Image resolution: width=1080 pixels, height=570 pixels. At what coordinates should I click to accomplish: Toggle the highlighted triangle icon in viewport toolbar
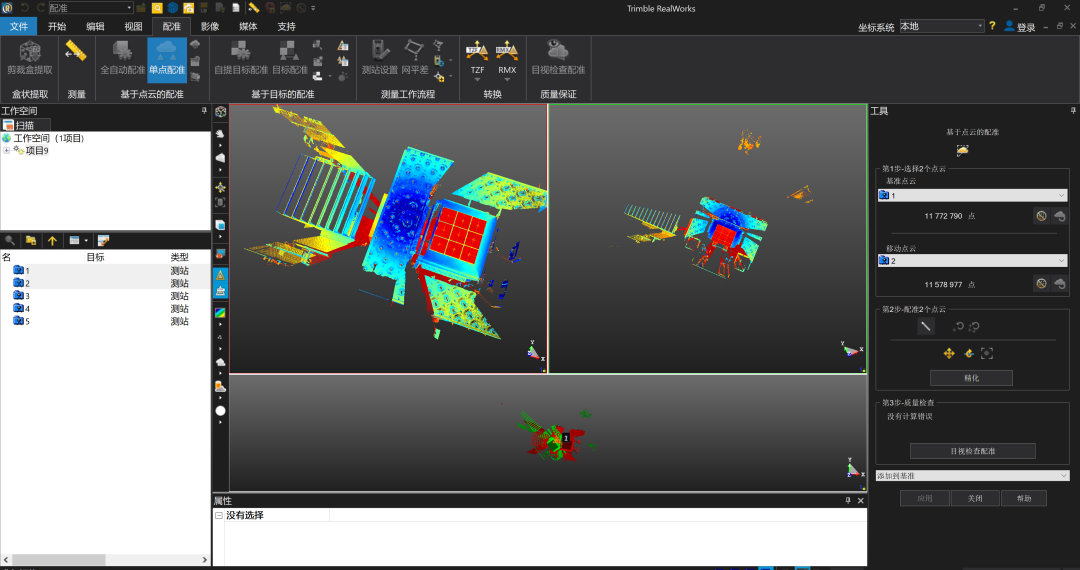click(220, 275)
